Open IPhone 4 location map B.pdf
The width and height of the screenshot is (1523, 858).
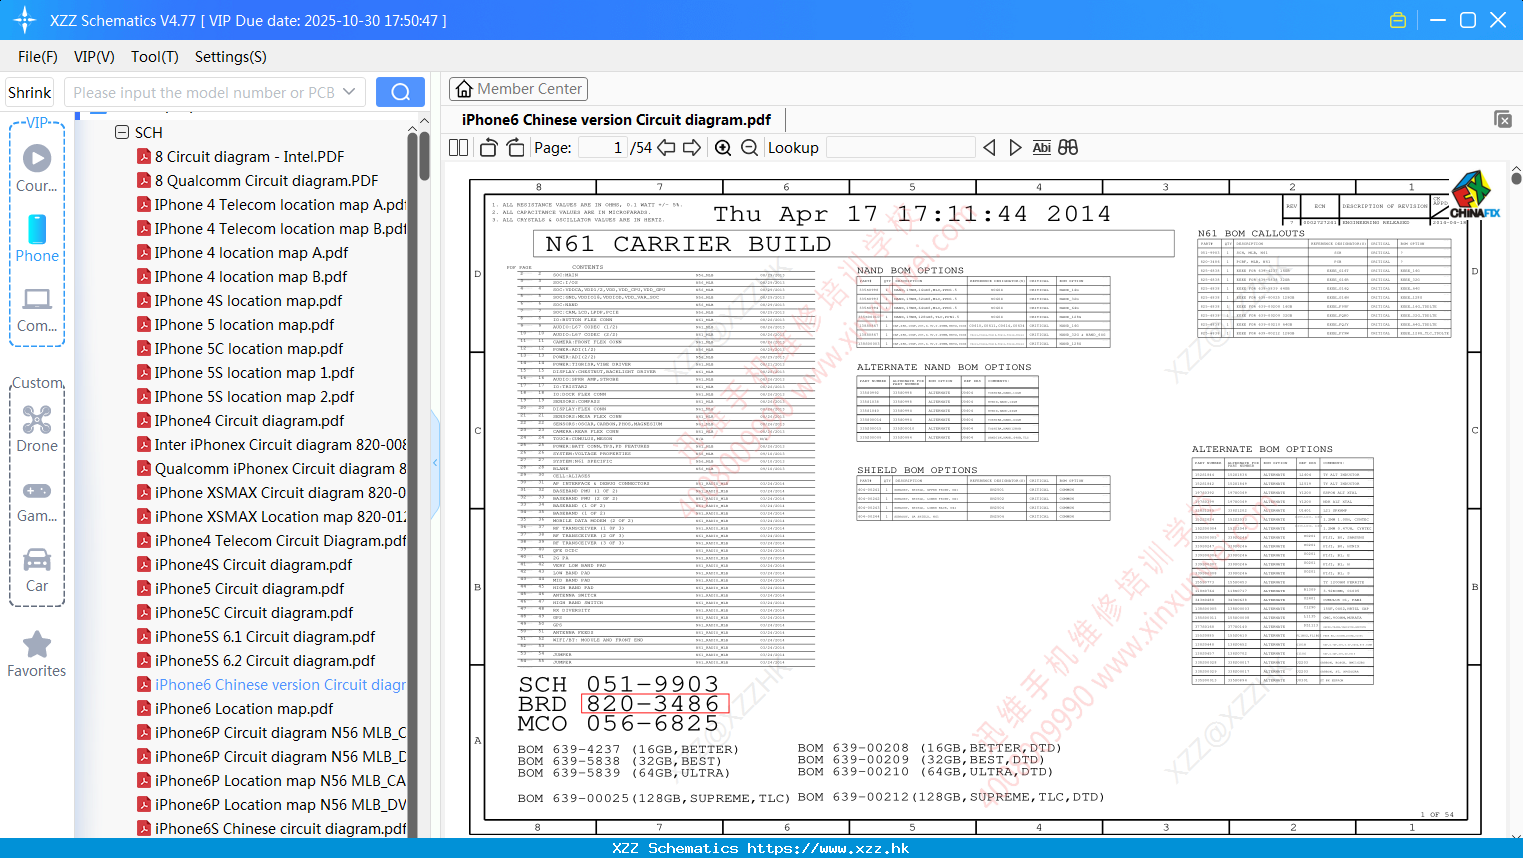click(250, 276)
